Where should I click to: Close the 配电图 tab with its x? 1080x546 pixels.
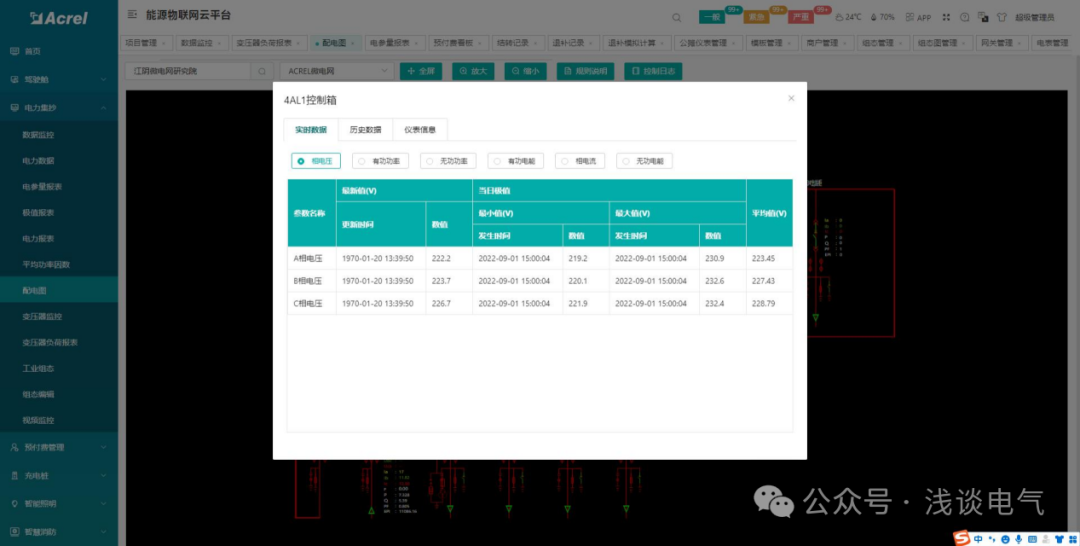[x=353, y=43]
